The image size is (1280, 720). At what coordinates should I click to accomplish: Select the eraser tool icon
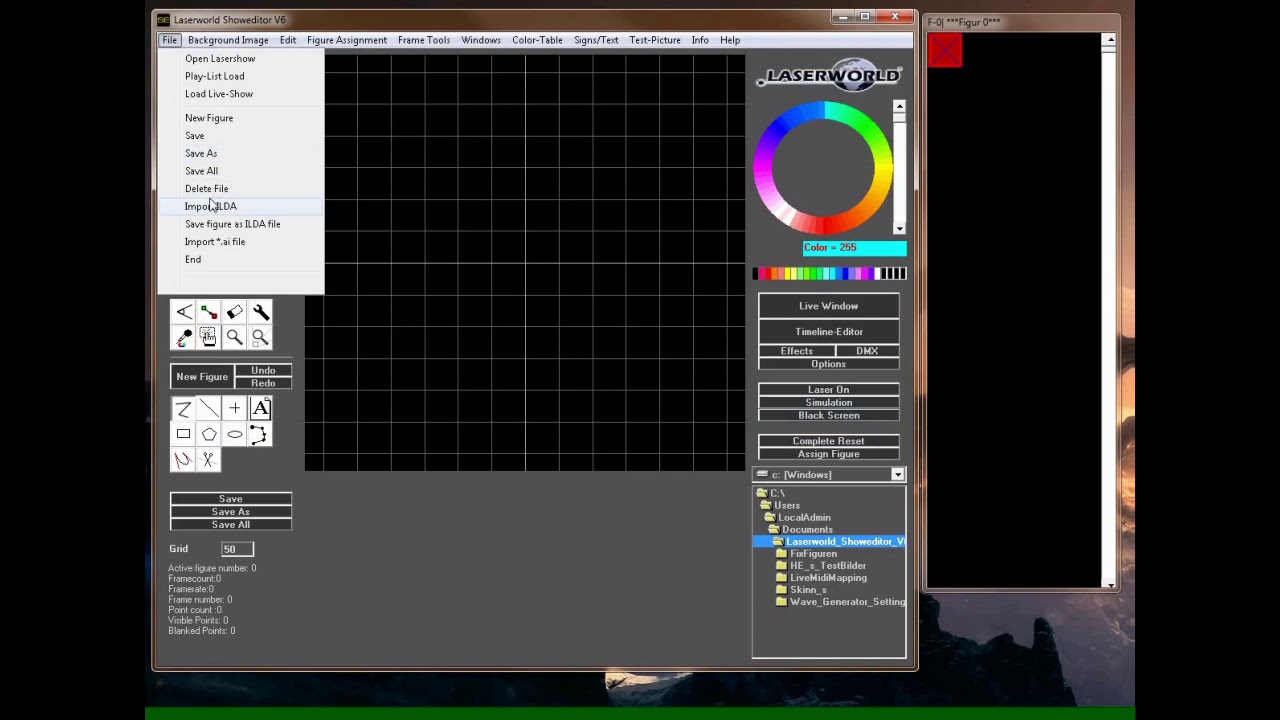click(234, 313)
